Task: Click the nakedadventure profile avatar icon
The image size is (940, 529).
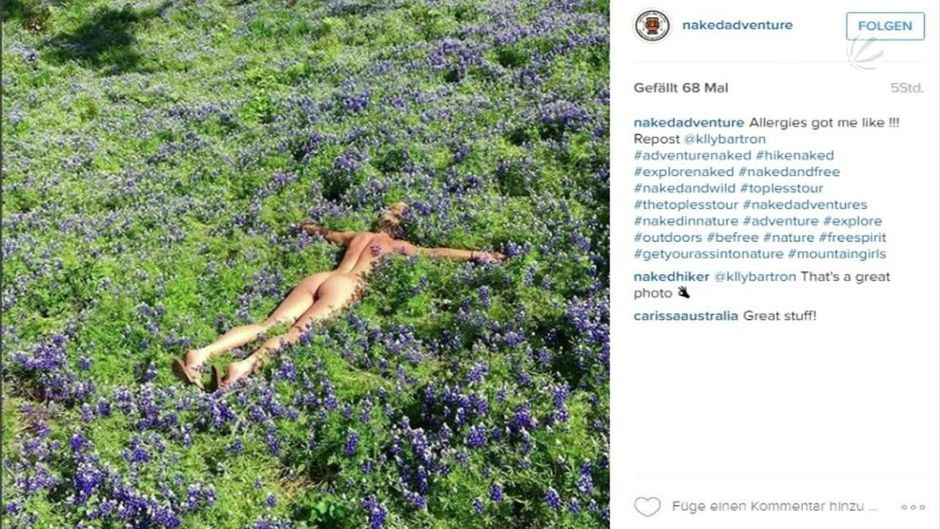Action: pos(652,26)
